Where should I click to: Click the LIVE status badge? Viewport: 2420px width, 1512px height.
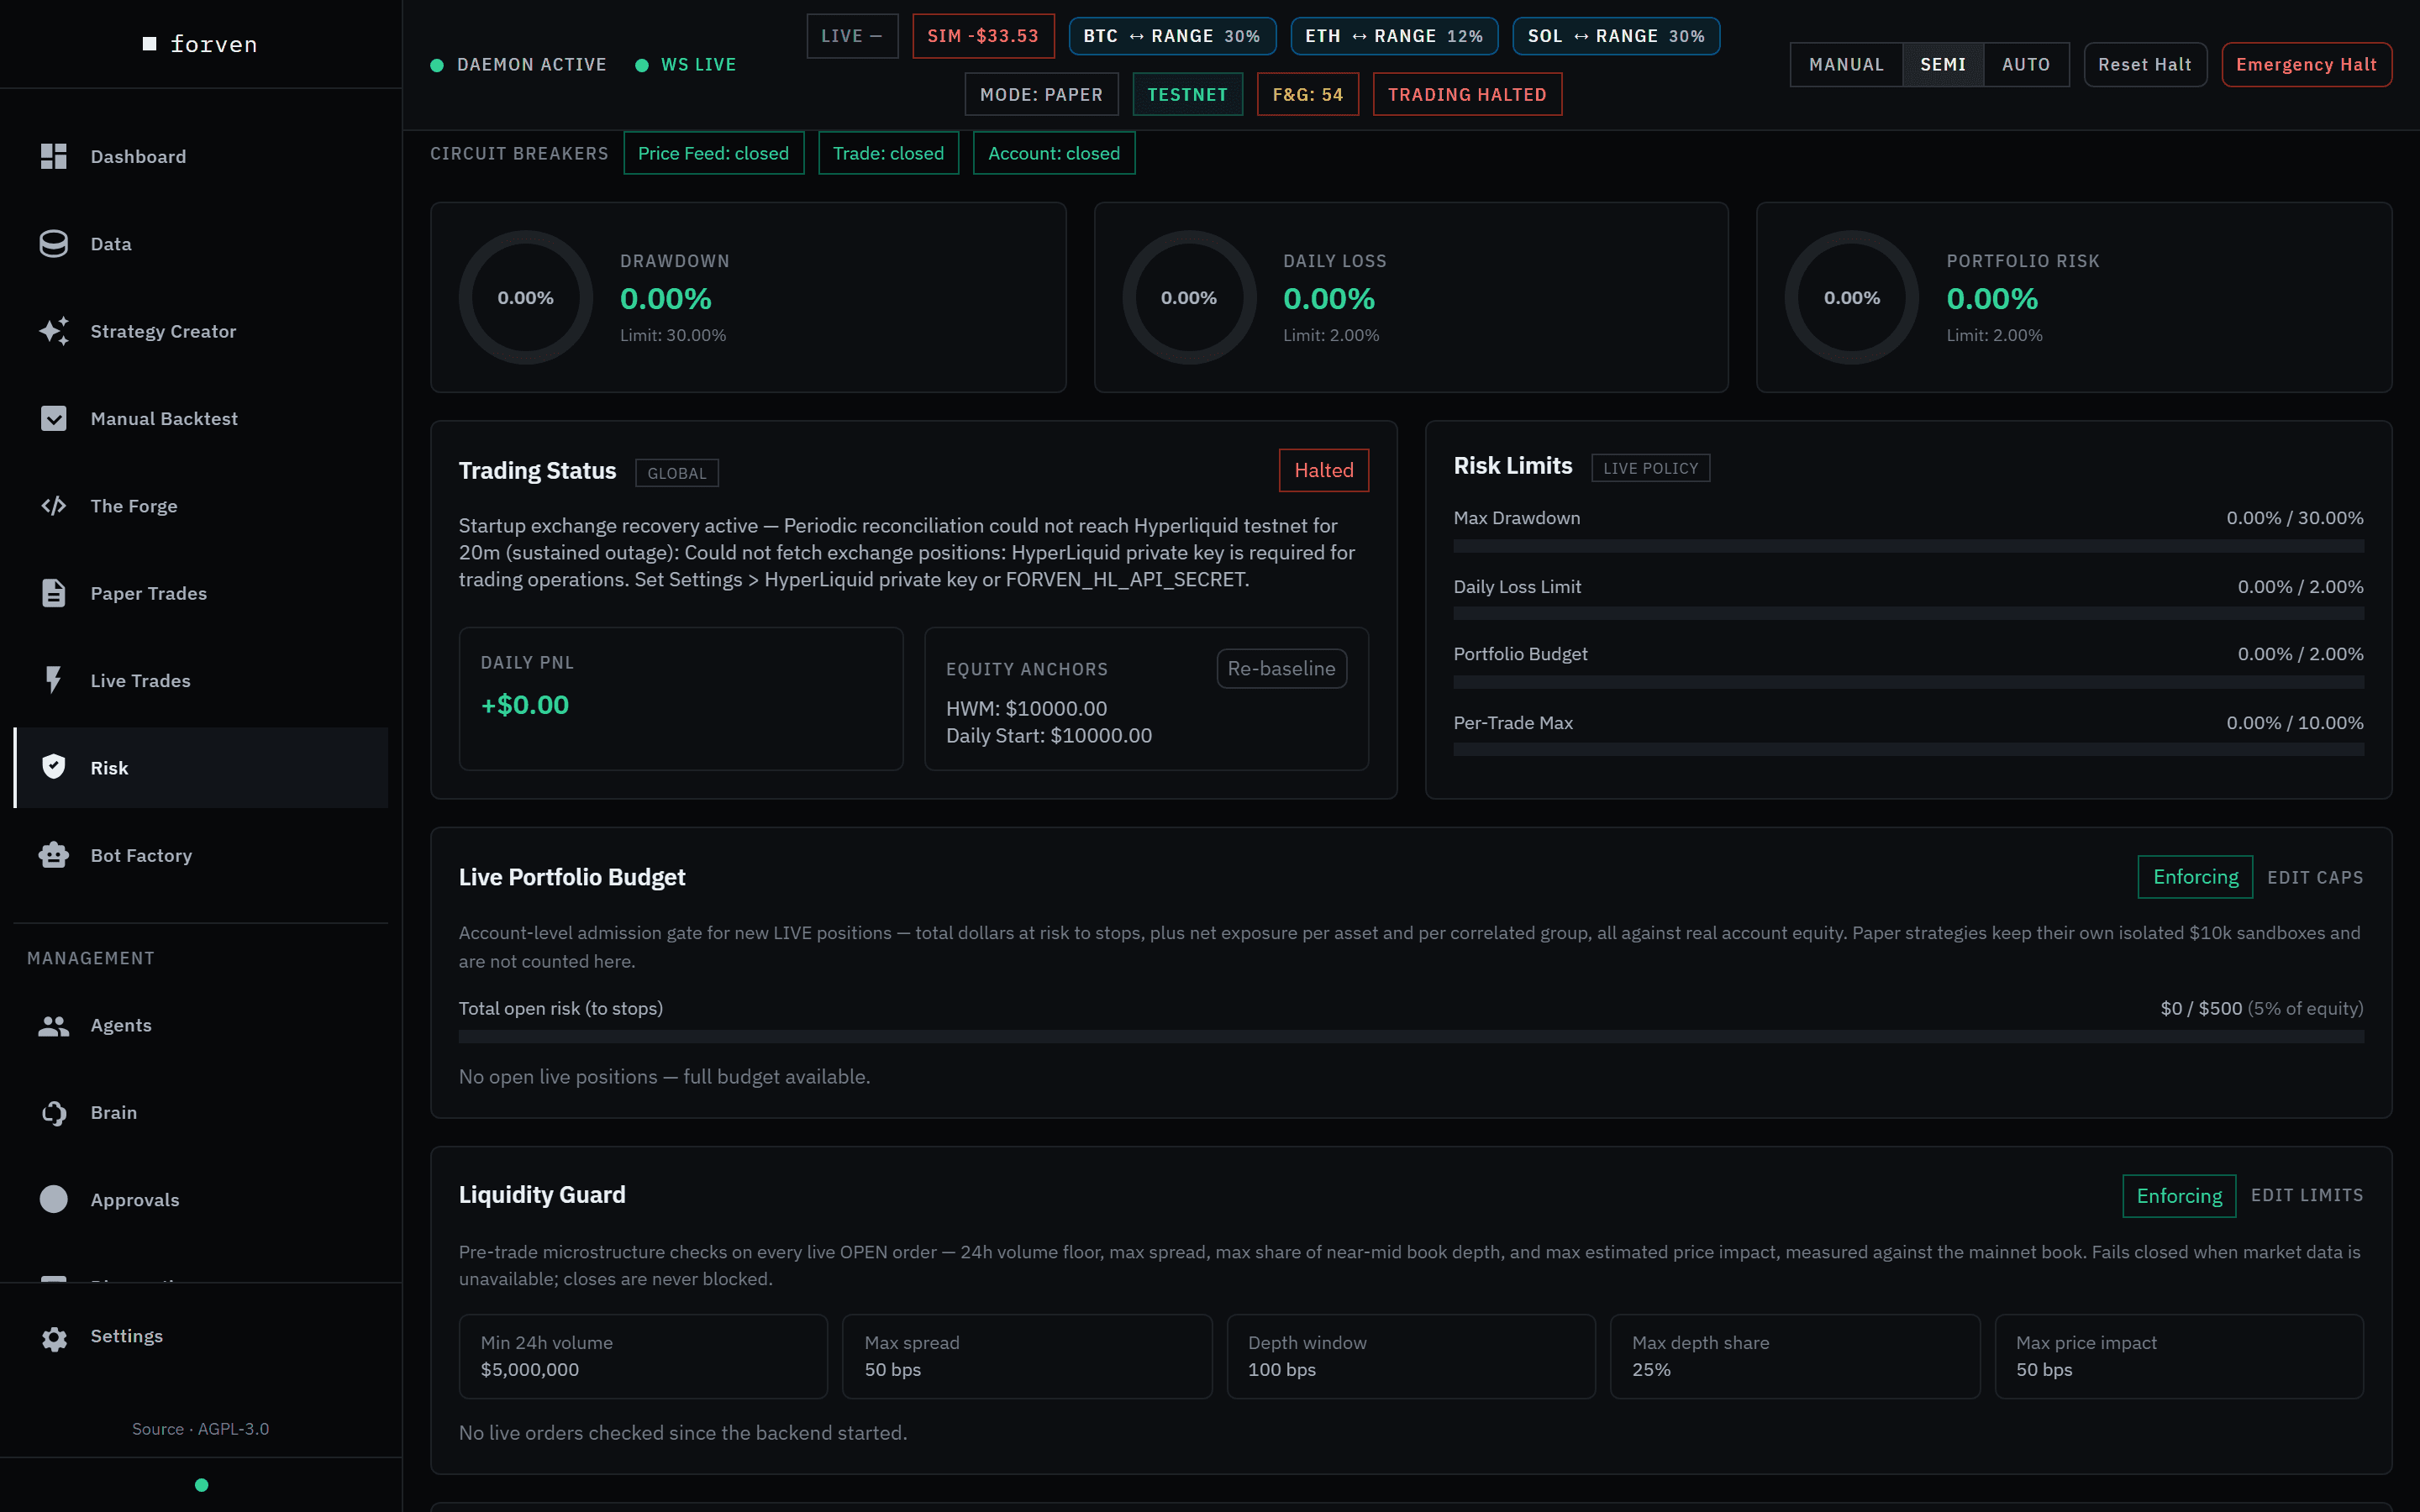(852, 36)
